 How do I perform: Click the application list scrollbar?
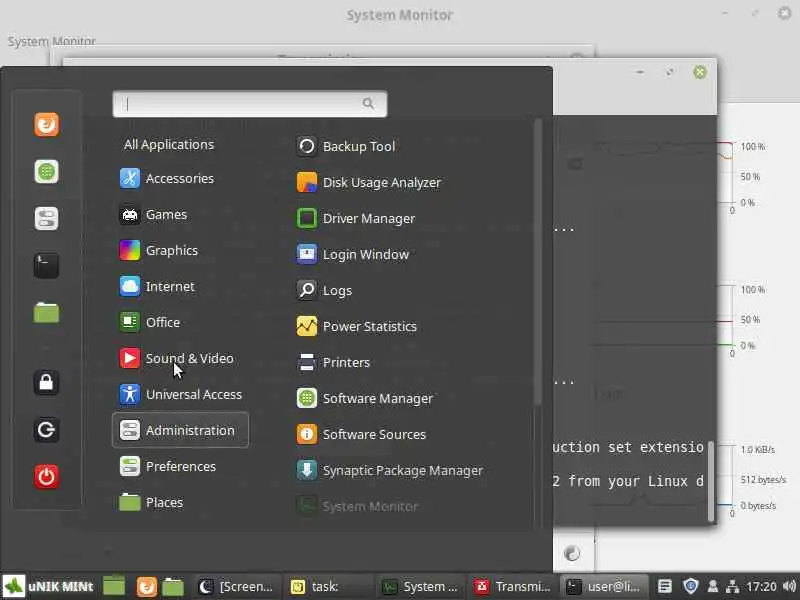537,263
